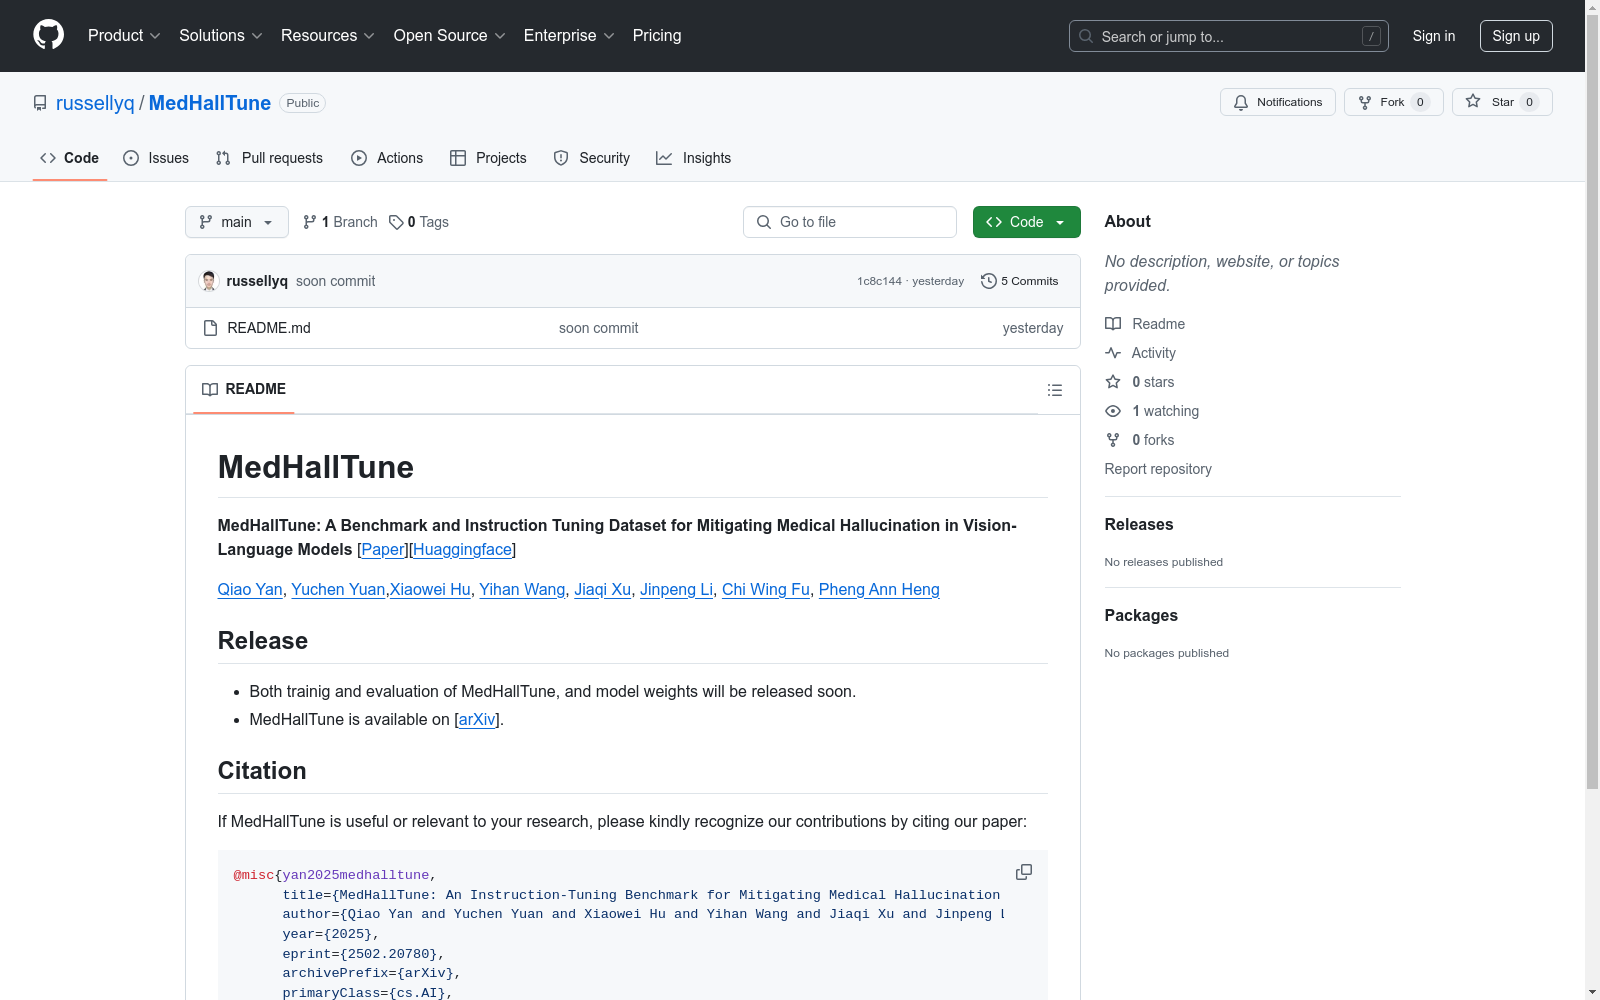
Task: Click the russellyq avatar image
Action: click(x=209, y=281)
